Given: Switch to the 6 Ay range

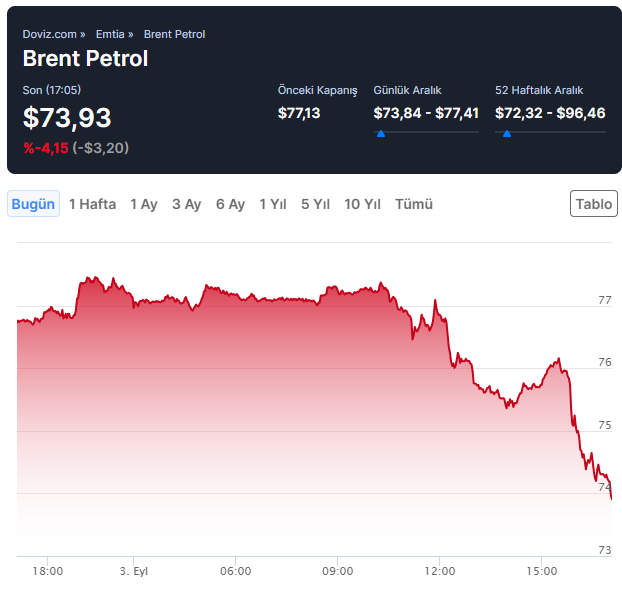Looking at the screenshot, I should [230, 204].
